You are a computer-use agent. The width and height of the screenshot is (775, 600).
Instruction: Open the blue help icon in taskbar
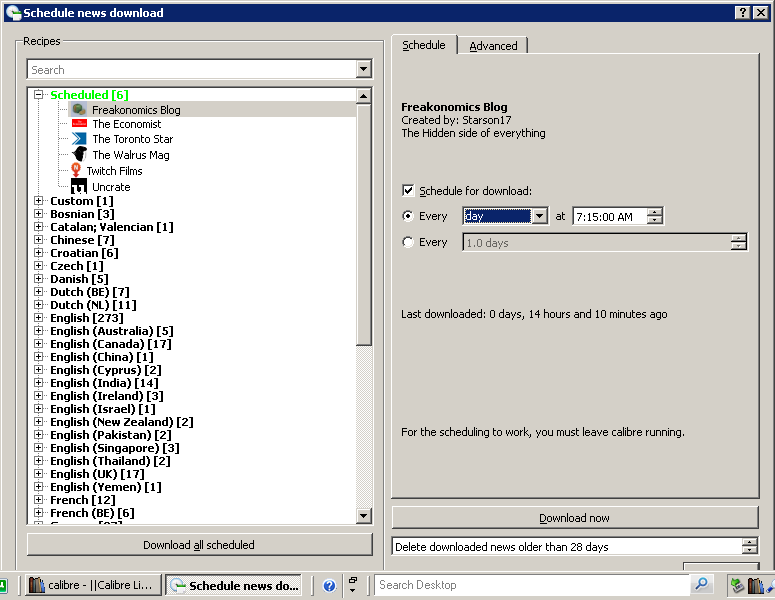(x=329, y=586)
